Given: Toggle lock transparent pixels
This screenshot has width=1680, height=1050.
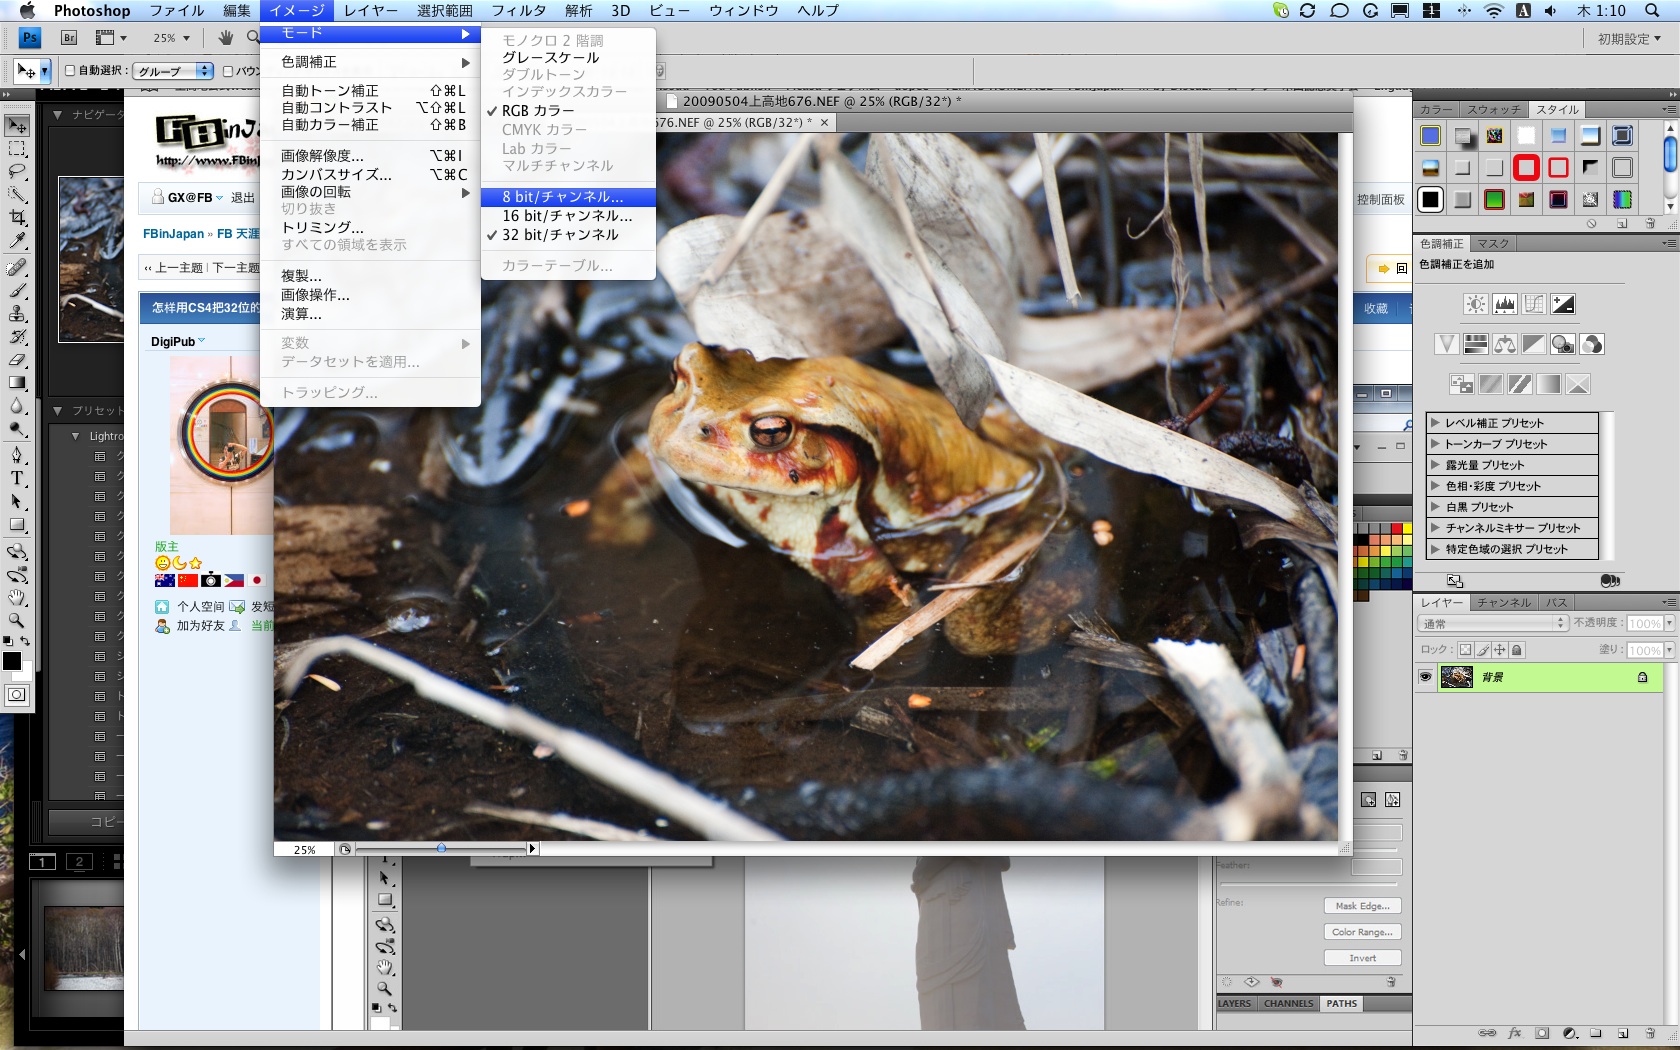Looking at the screenshot, I should (x=1465, y=650).
